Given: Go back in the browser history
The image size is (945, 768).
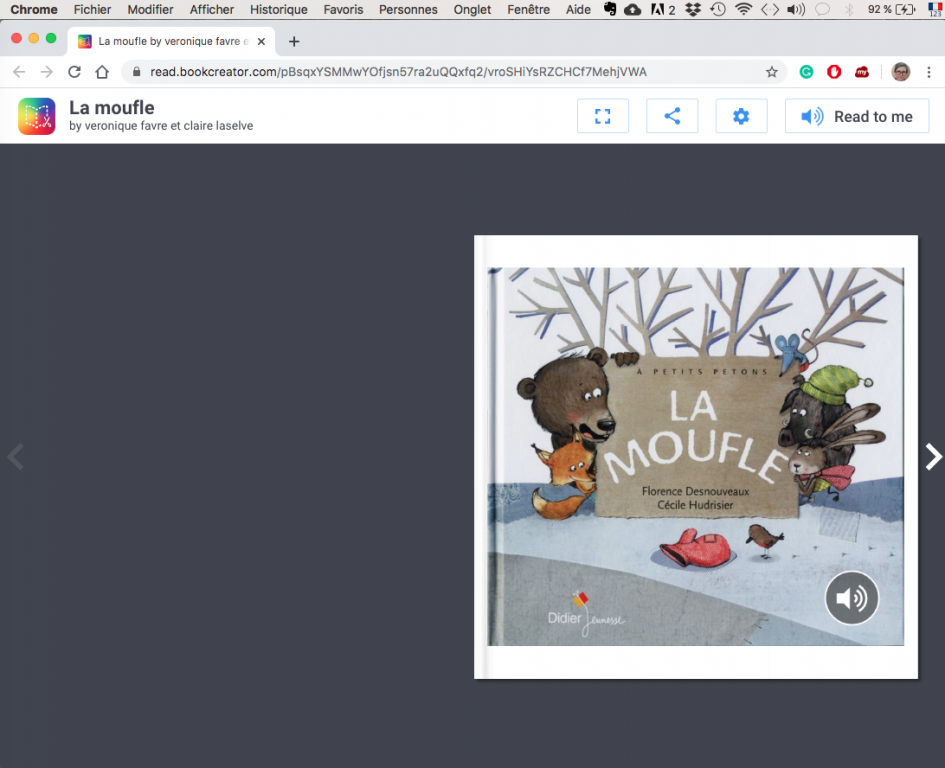Looking at the screenshot, I should [19, 72].
